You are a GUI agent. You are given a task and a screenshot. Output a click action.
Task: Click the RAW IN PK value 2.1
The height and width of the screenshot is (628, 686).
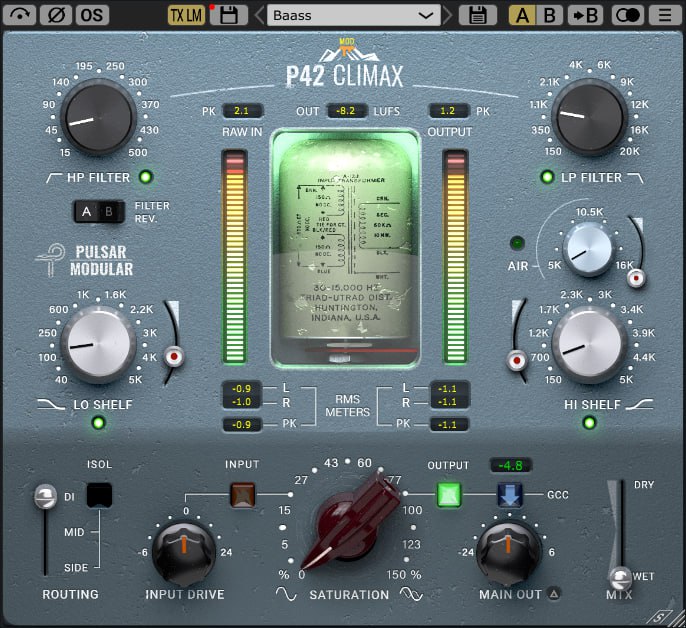[242, 111]
